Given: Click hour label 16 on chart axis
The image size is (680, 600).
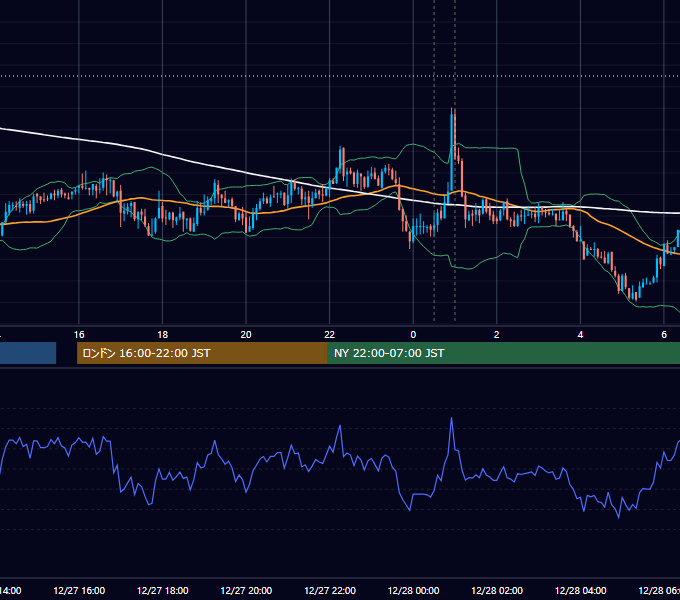Looking at the screenshot, I should tap(79, 335).
